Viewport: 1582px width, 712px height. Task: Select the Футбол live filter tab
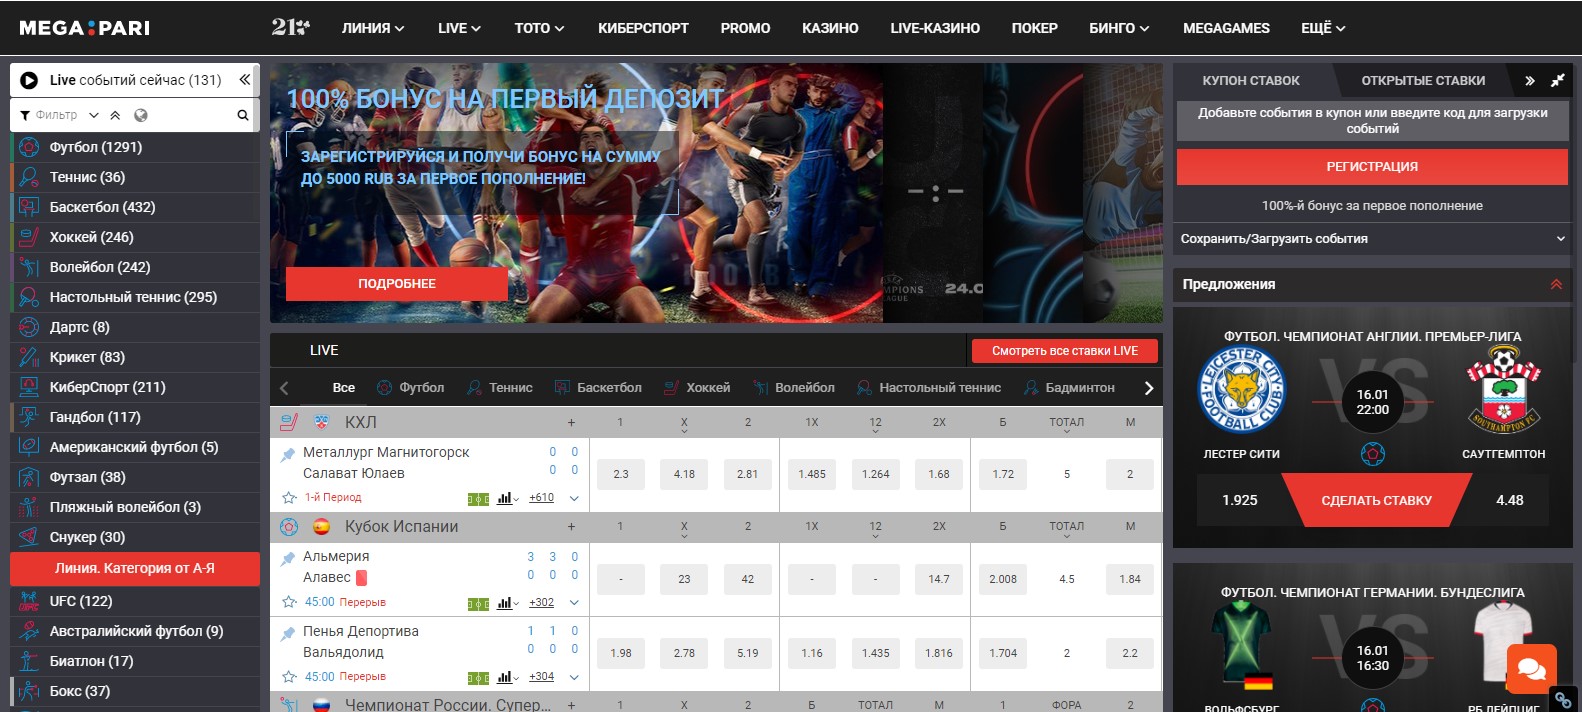[x=410, y=387]
